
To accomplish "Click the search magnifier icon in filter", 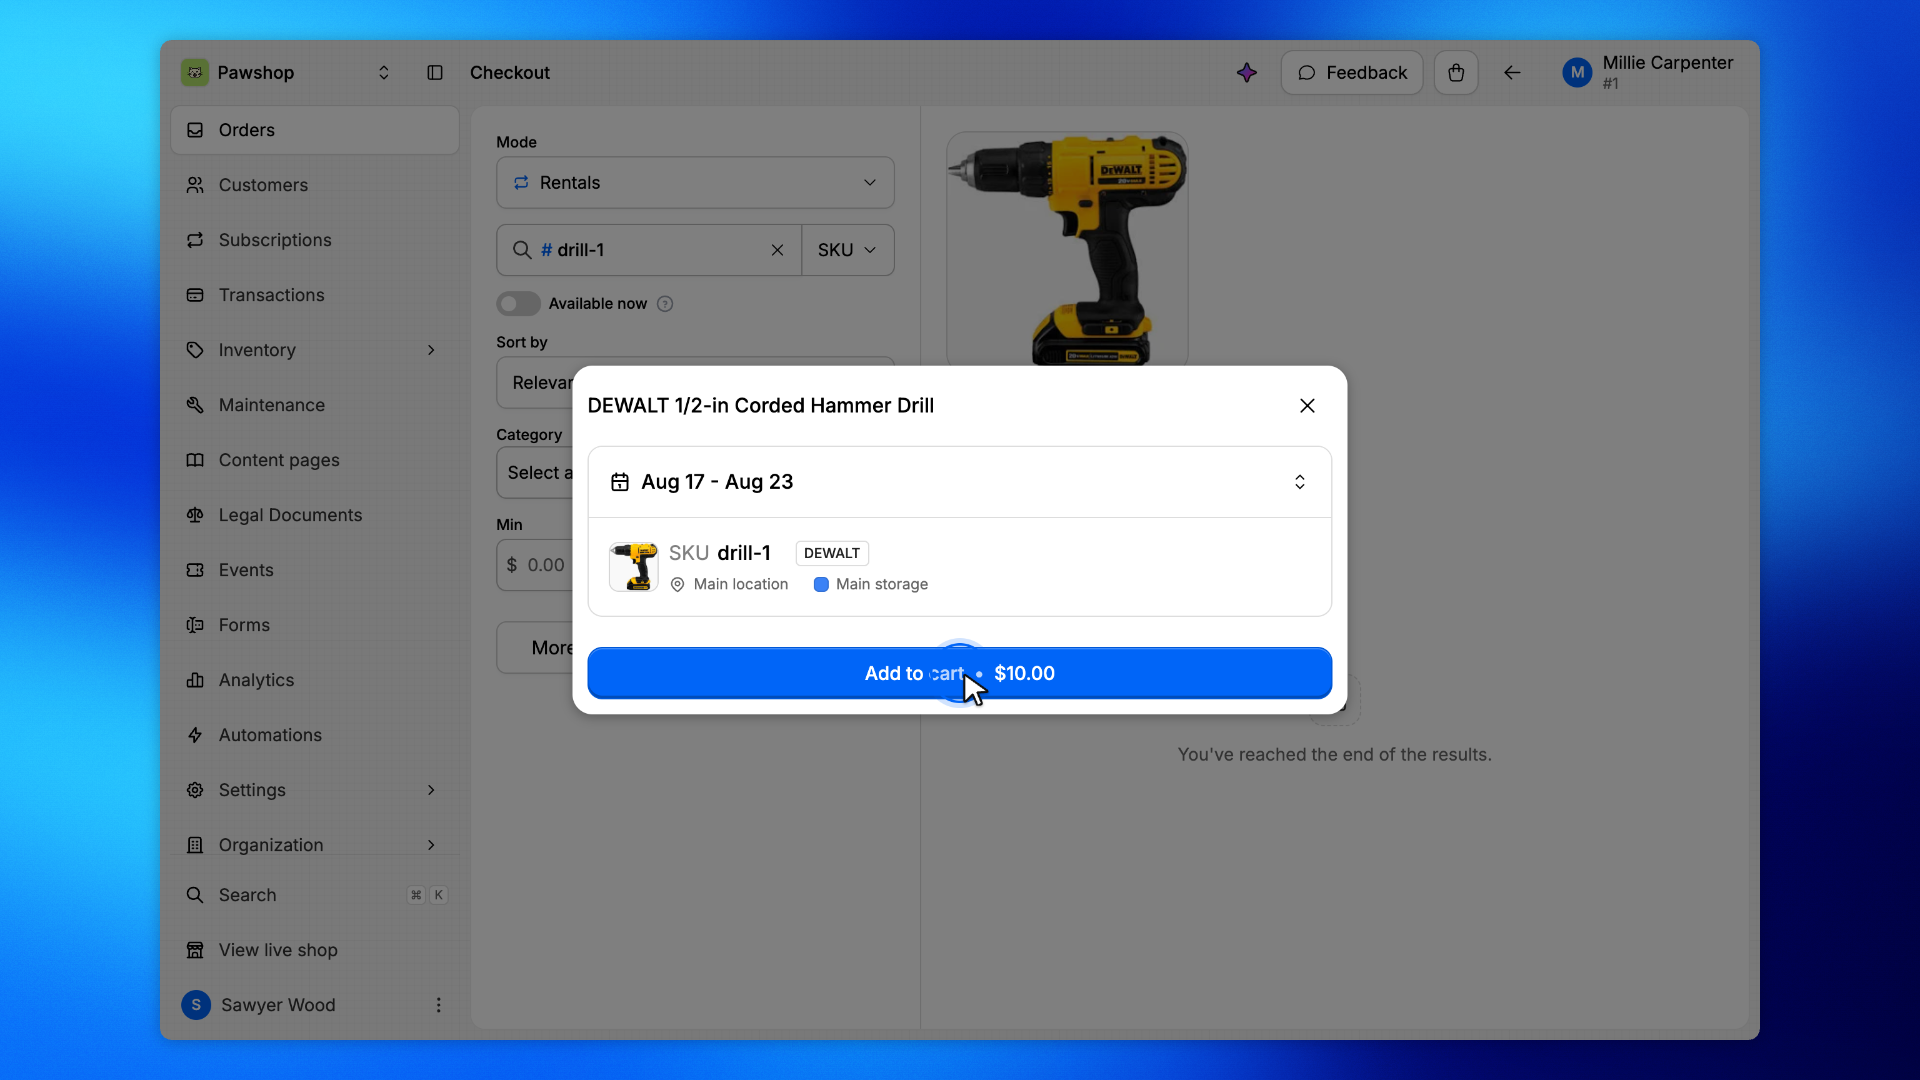I will pos(522,250).
